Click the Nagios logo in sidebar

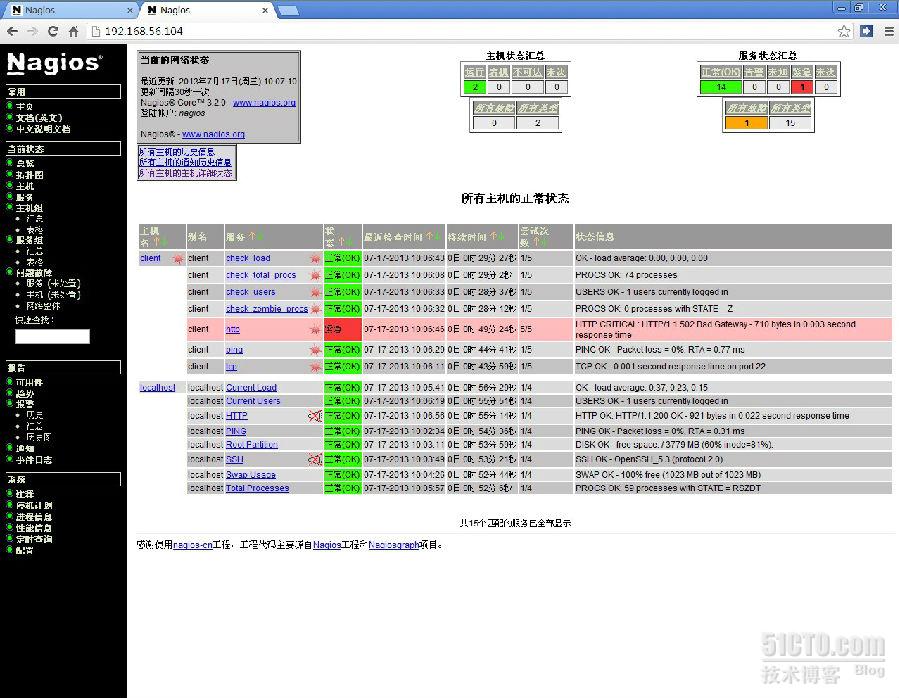pyautogui.click(x=55, y=63)
